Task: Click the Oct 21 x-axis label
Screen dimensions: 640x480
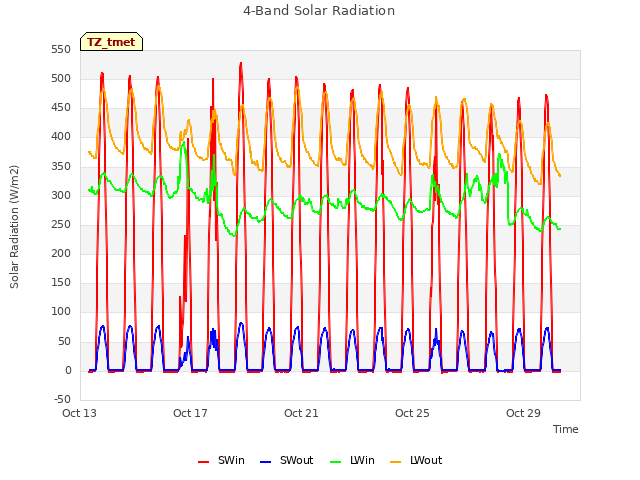Action: click(x=301, y=413)
